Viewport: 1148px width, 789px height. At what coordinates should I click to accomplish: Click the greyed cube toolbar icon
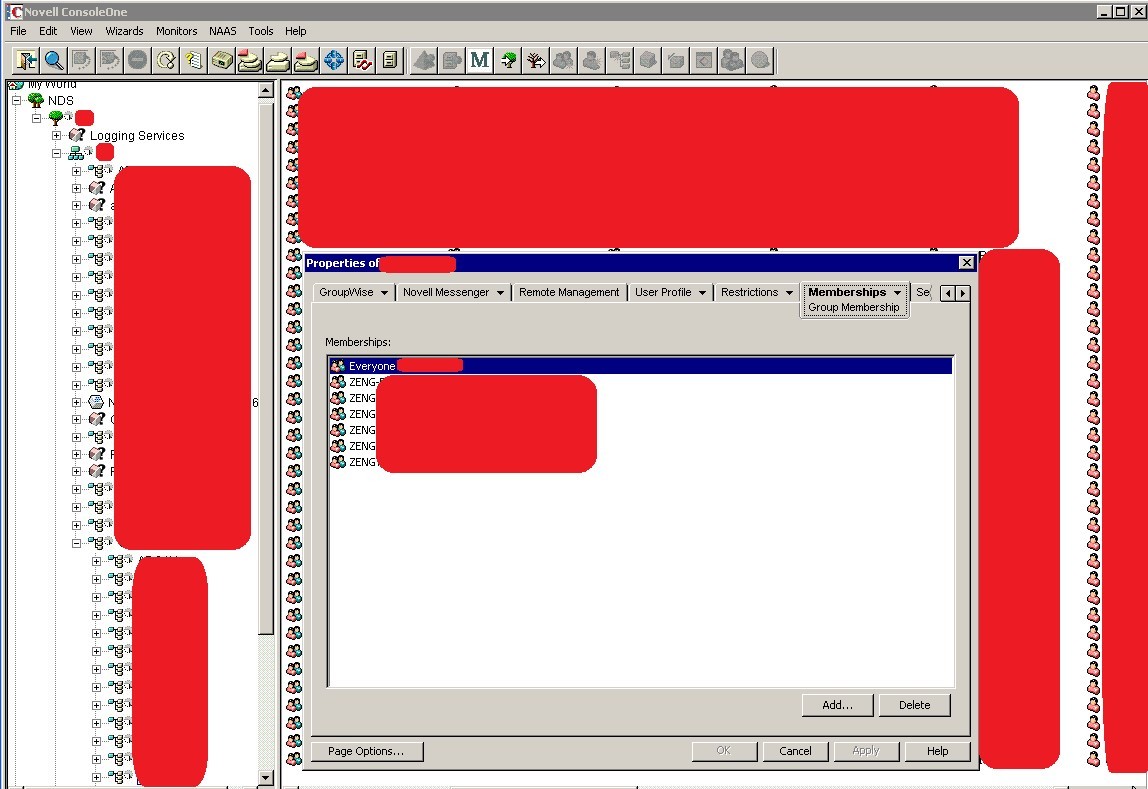648,60
